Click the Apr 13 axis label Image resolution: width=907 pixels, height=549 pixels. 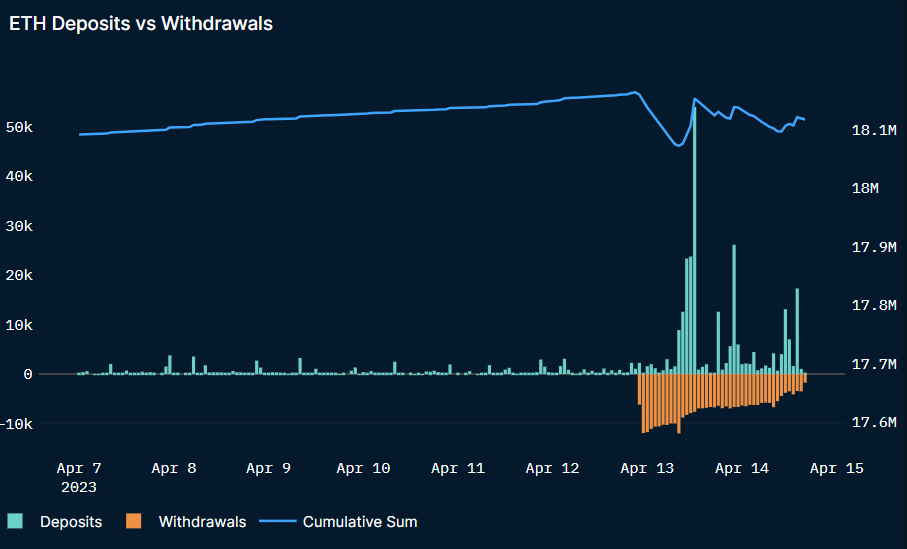click(x=647, y=468)
